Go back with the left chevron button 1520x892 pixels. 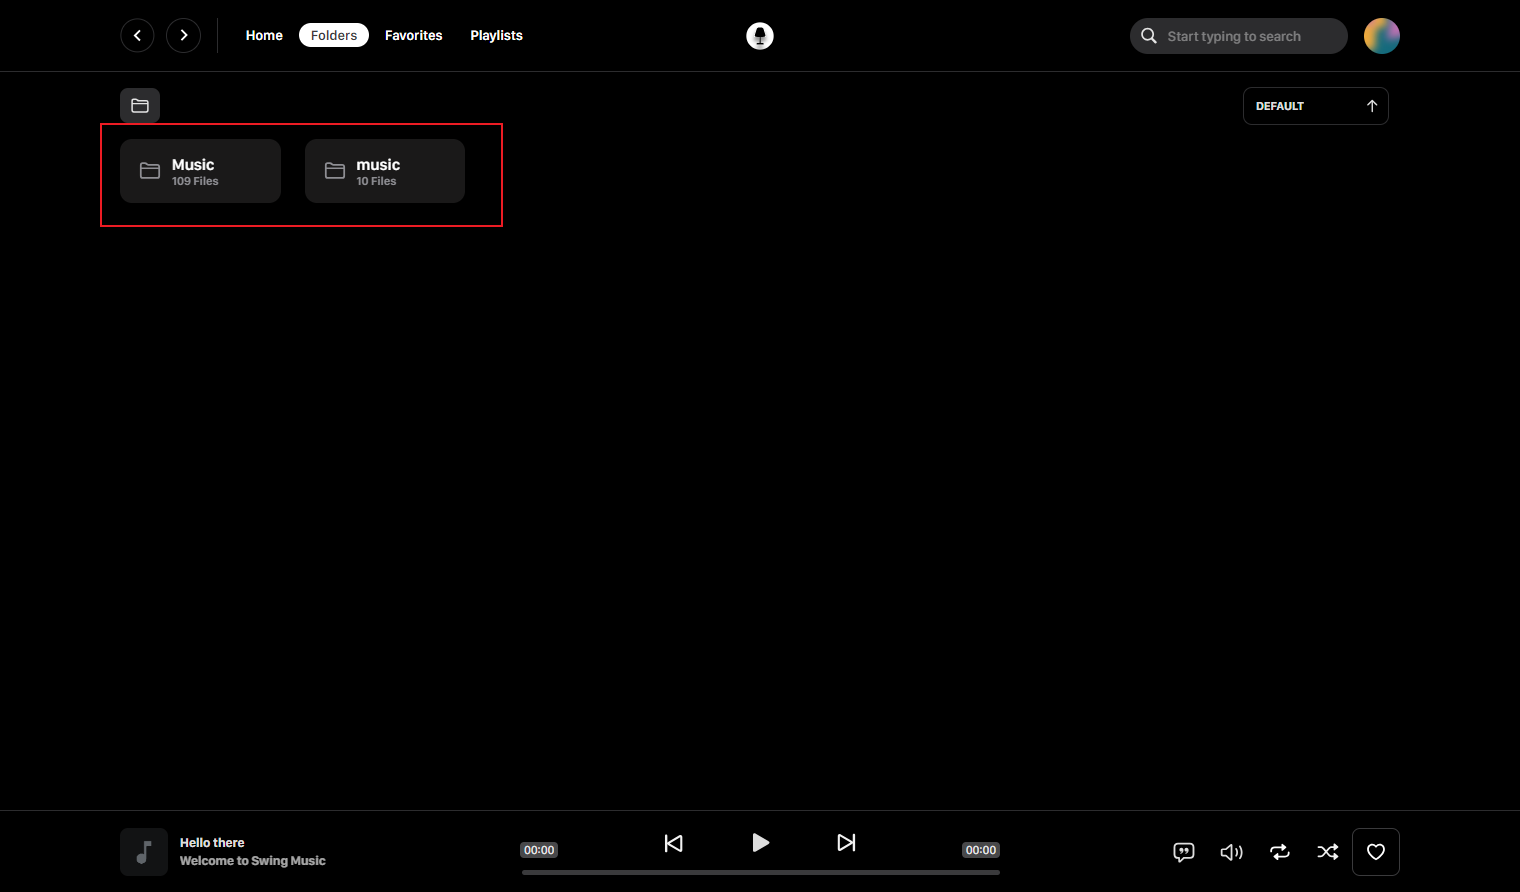coord(137,35)
